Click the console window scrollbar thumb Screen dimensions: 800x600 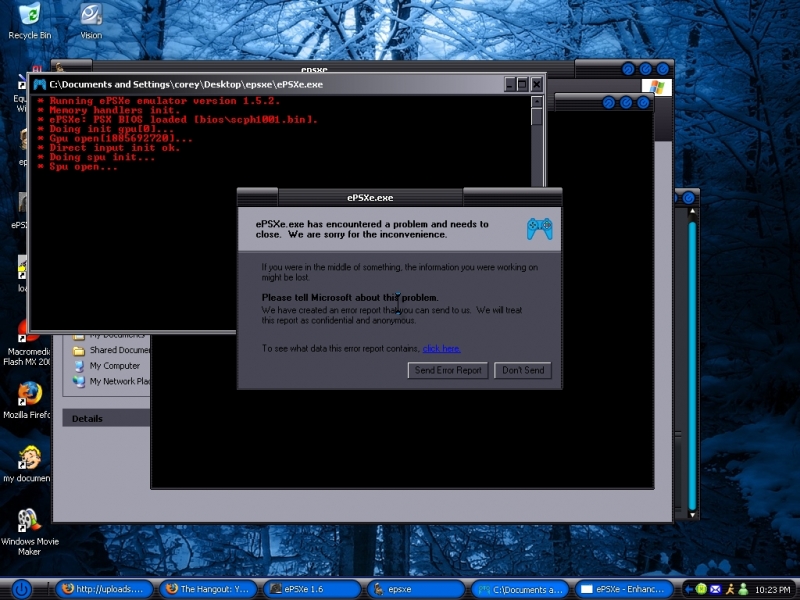click(537, 117)
